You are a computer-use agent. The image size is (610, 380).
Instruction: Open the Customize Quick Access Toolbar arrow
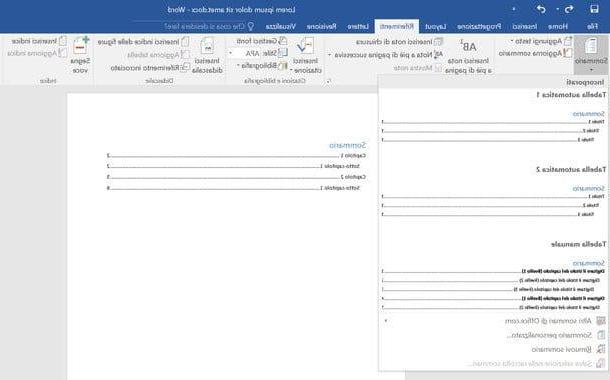[514, 9]
